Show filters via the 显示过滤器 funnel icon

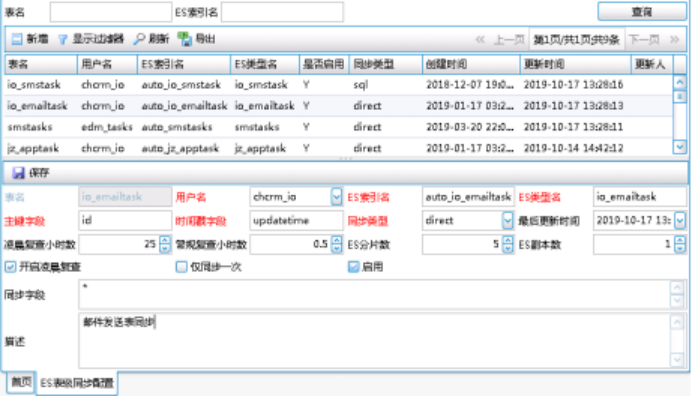(x=63, y=40)
